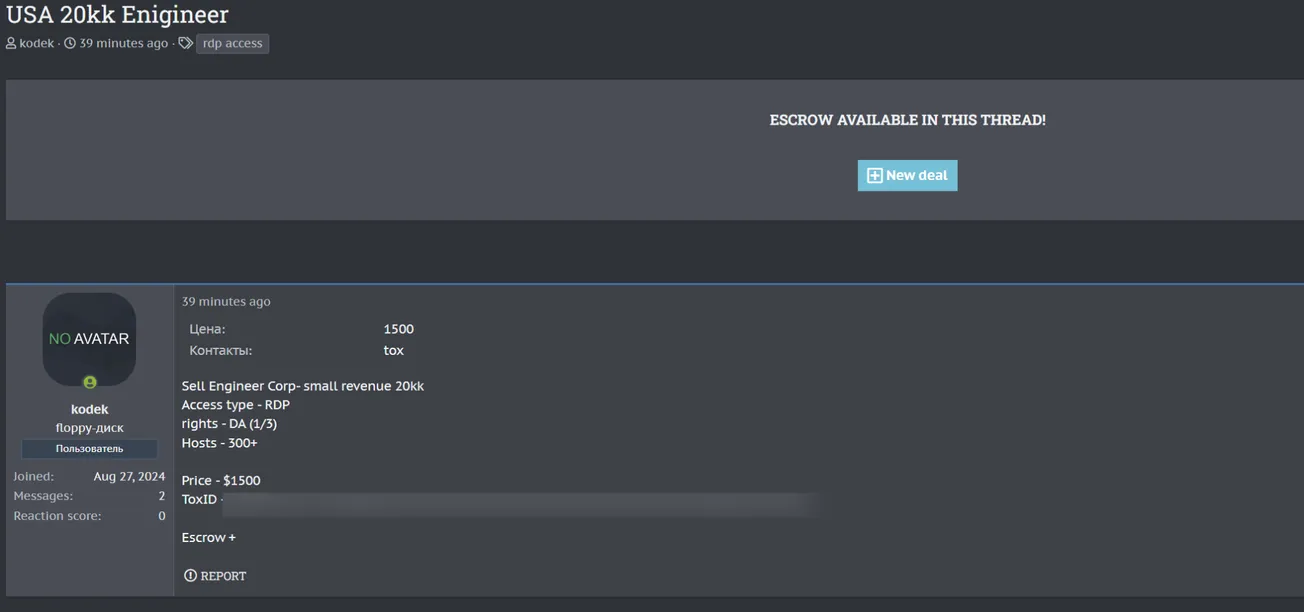Open kodek's profile from thread header

click(x=37, y=44)
